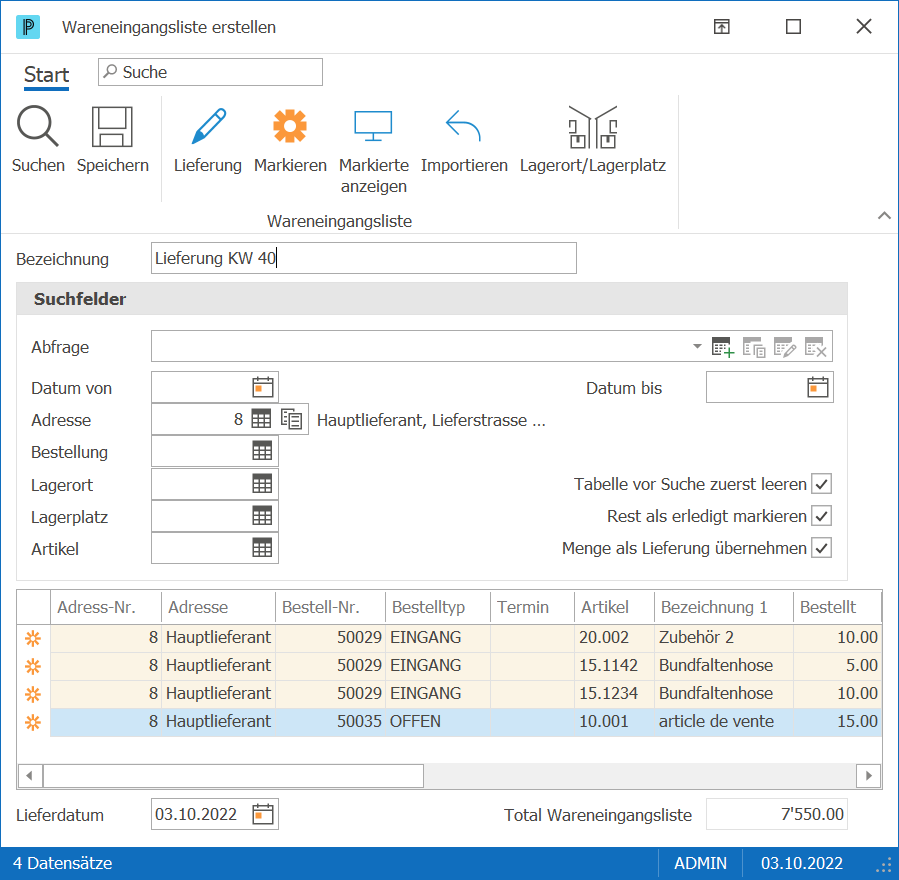
Task: Open the Bestellung lookup table icon
Action: [262, 452]
